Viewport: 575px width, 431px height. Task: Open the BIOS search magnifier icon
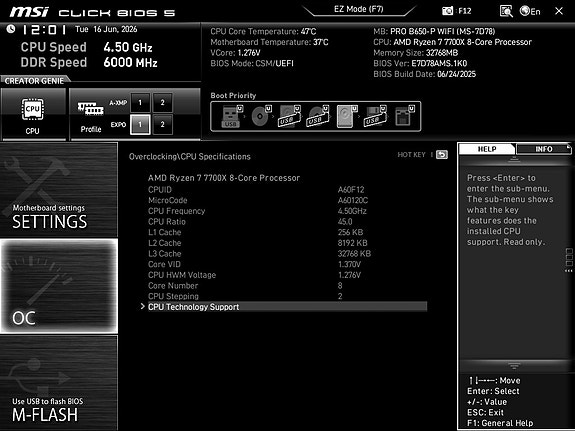point(506,11)
